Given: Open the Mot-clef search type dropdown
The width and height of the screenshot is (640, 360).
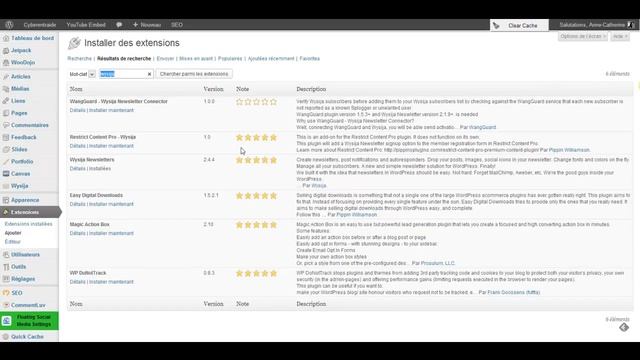Looking at the screenshot, I should (92, 74).
